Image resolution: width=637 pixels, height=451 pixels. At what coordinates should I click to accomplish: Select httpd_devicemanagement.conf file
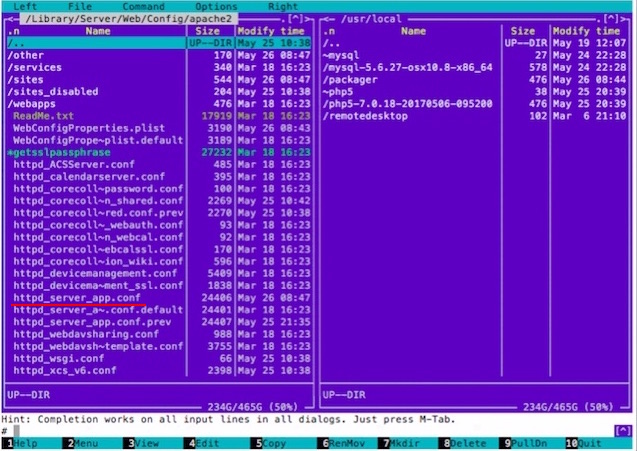159,273
